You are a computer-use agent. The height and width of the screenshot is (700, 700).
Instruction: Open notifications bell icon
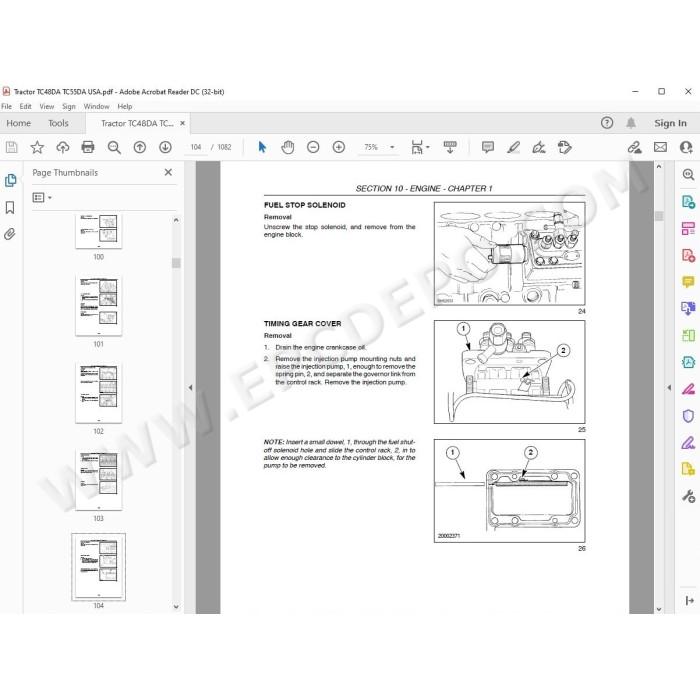(631, 123)
